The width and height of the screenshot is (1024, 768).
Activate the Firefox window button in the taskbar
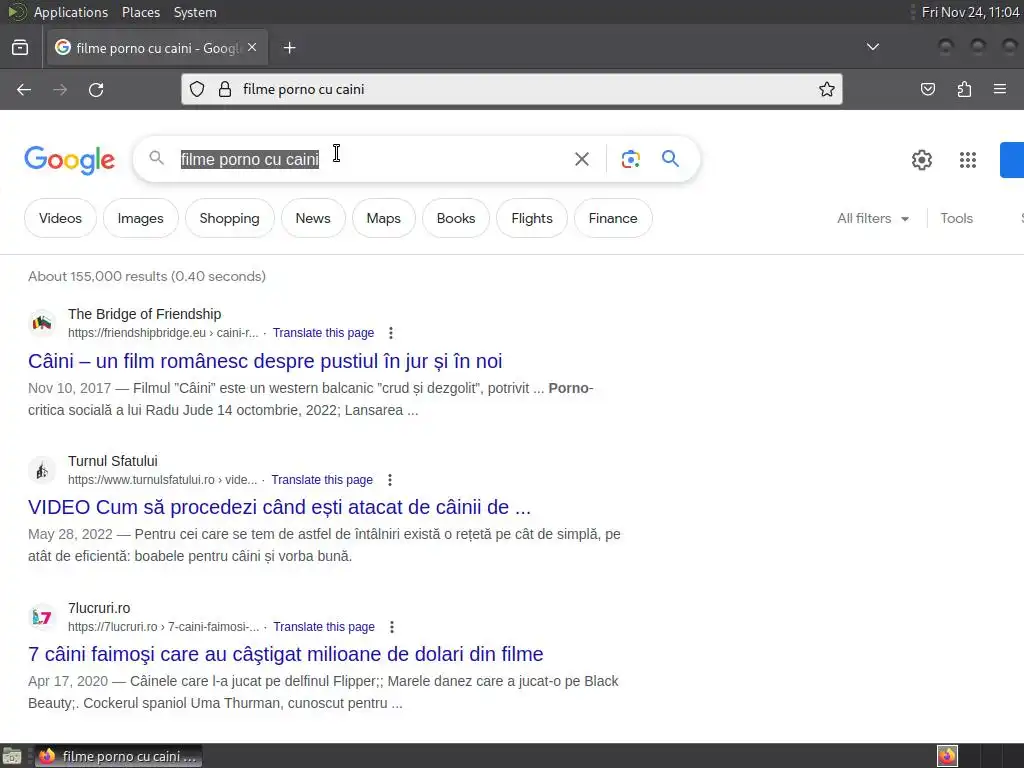118,756
